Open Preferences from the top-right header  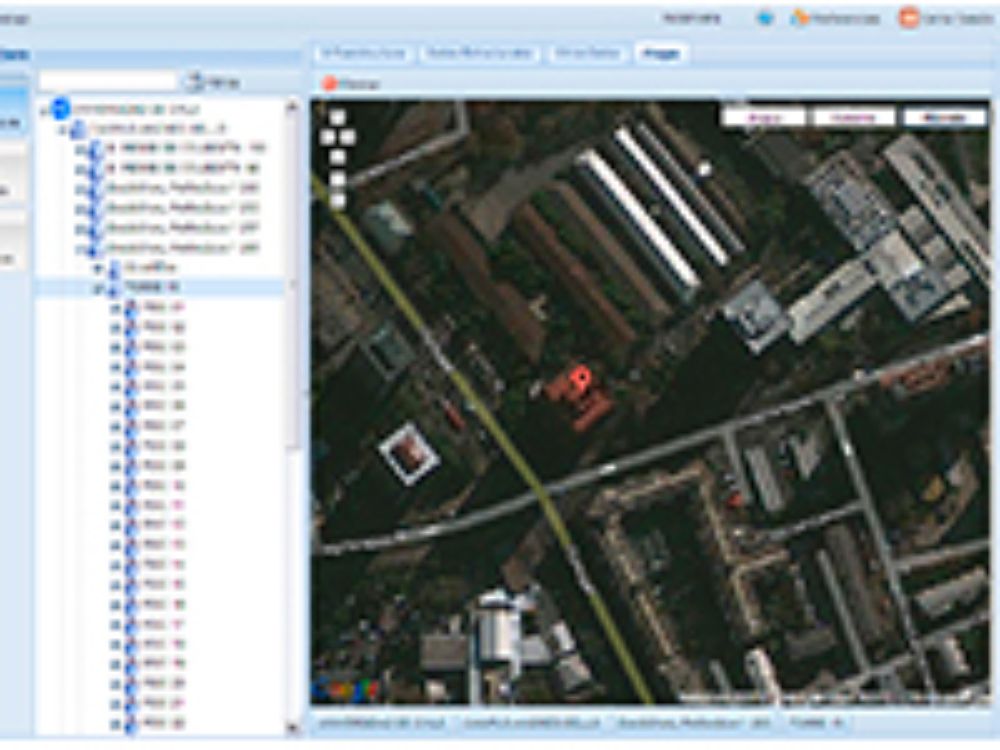coord(836,18)
